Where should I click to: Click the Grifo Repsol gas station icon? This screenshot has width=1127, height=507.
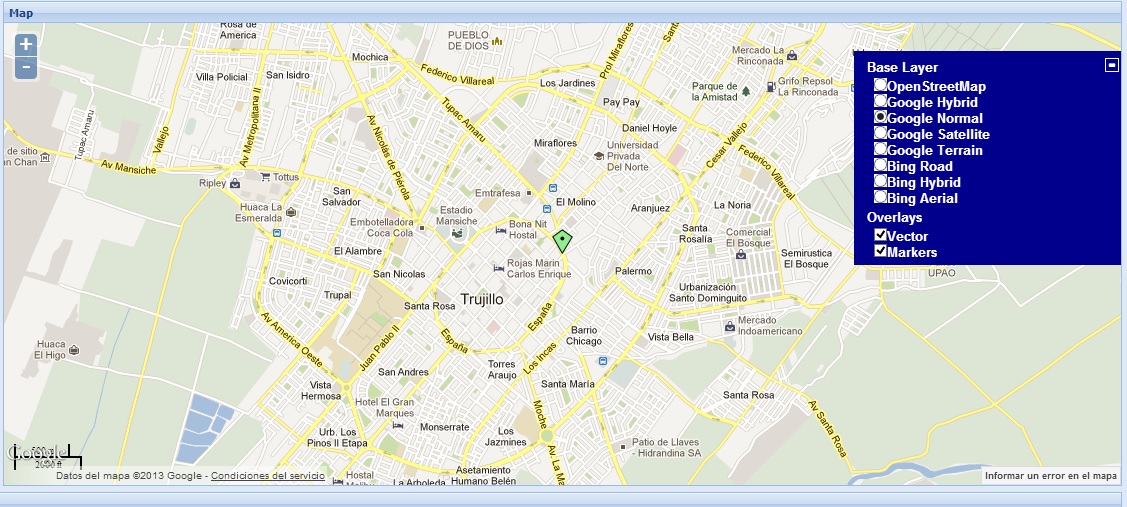coord(770,86)
